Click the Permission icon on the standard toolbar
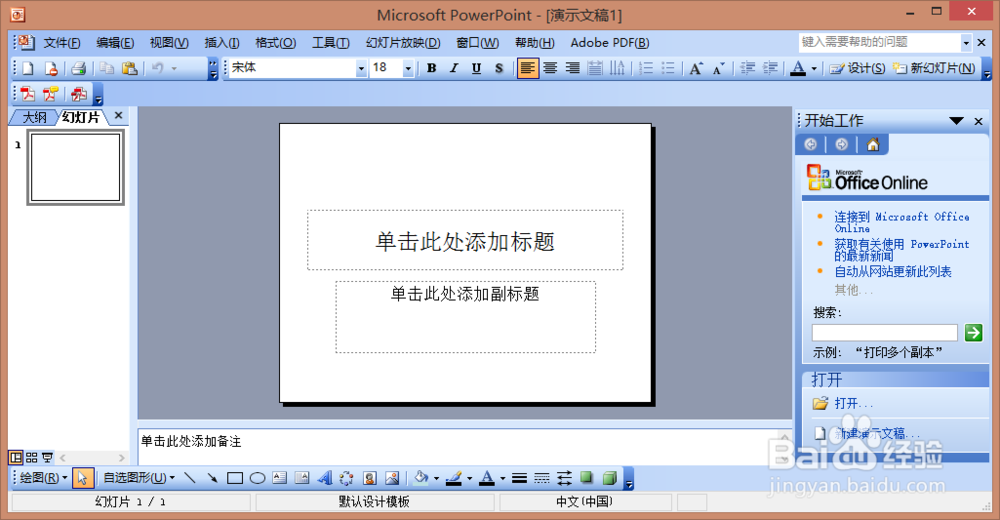1000x520 pixels. pos(51,68)
